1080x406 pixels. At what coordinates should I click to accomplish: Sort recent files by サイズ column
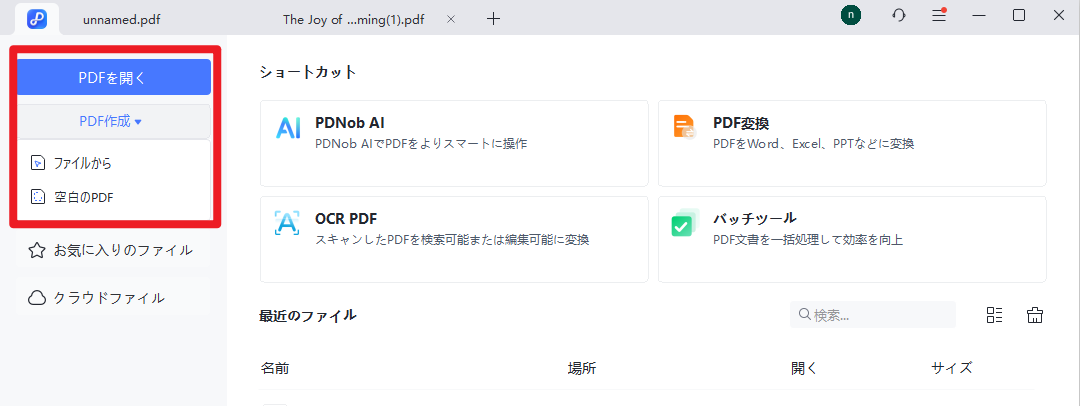pos(952,368)
